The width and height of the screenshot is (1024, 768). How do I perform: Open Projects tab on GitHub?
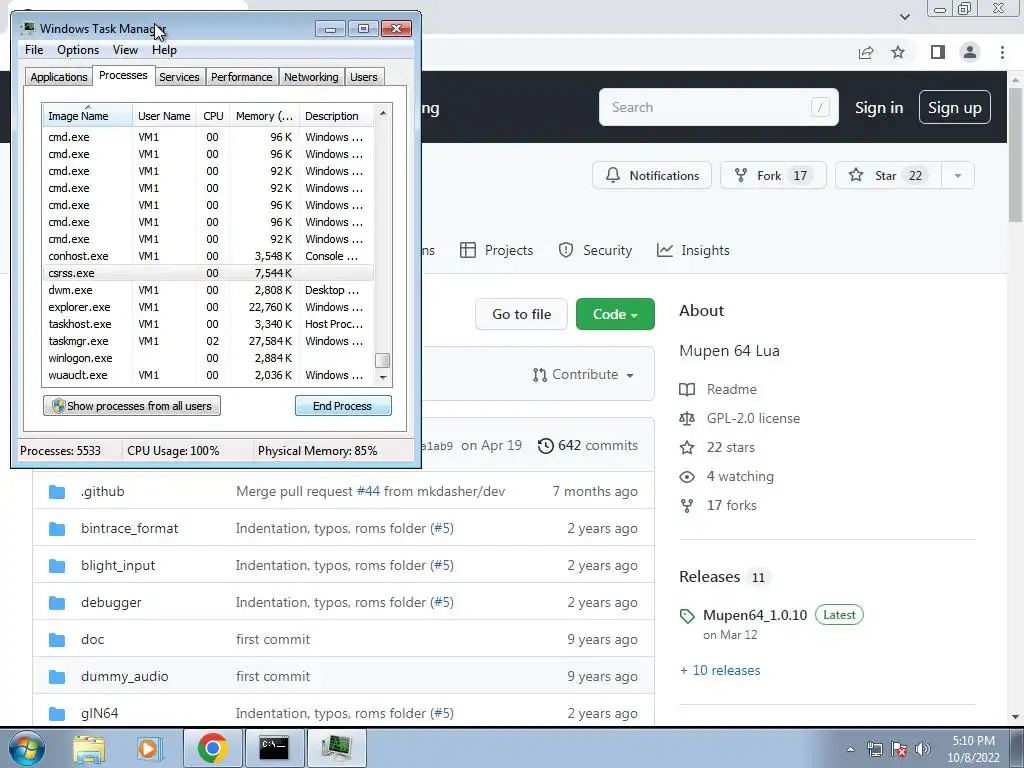pos(496,250)
